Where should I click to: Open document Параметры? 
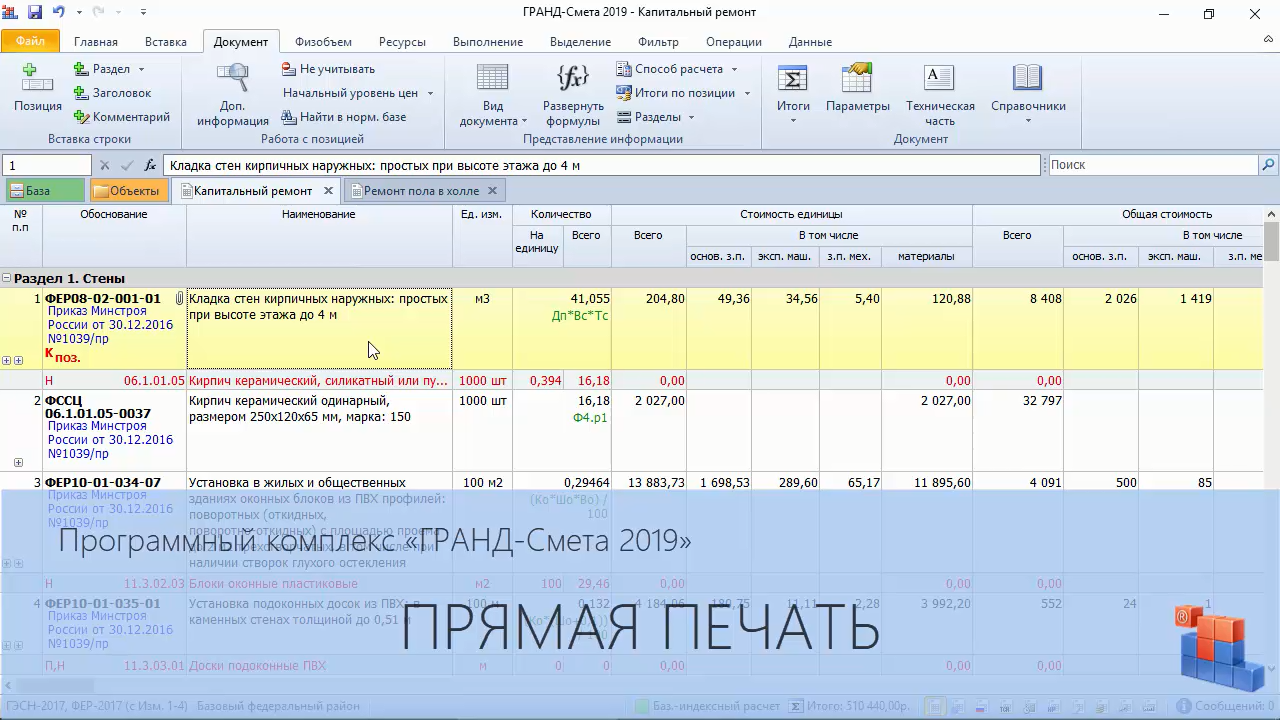tap(857, 88)
